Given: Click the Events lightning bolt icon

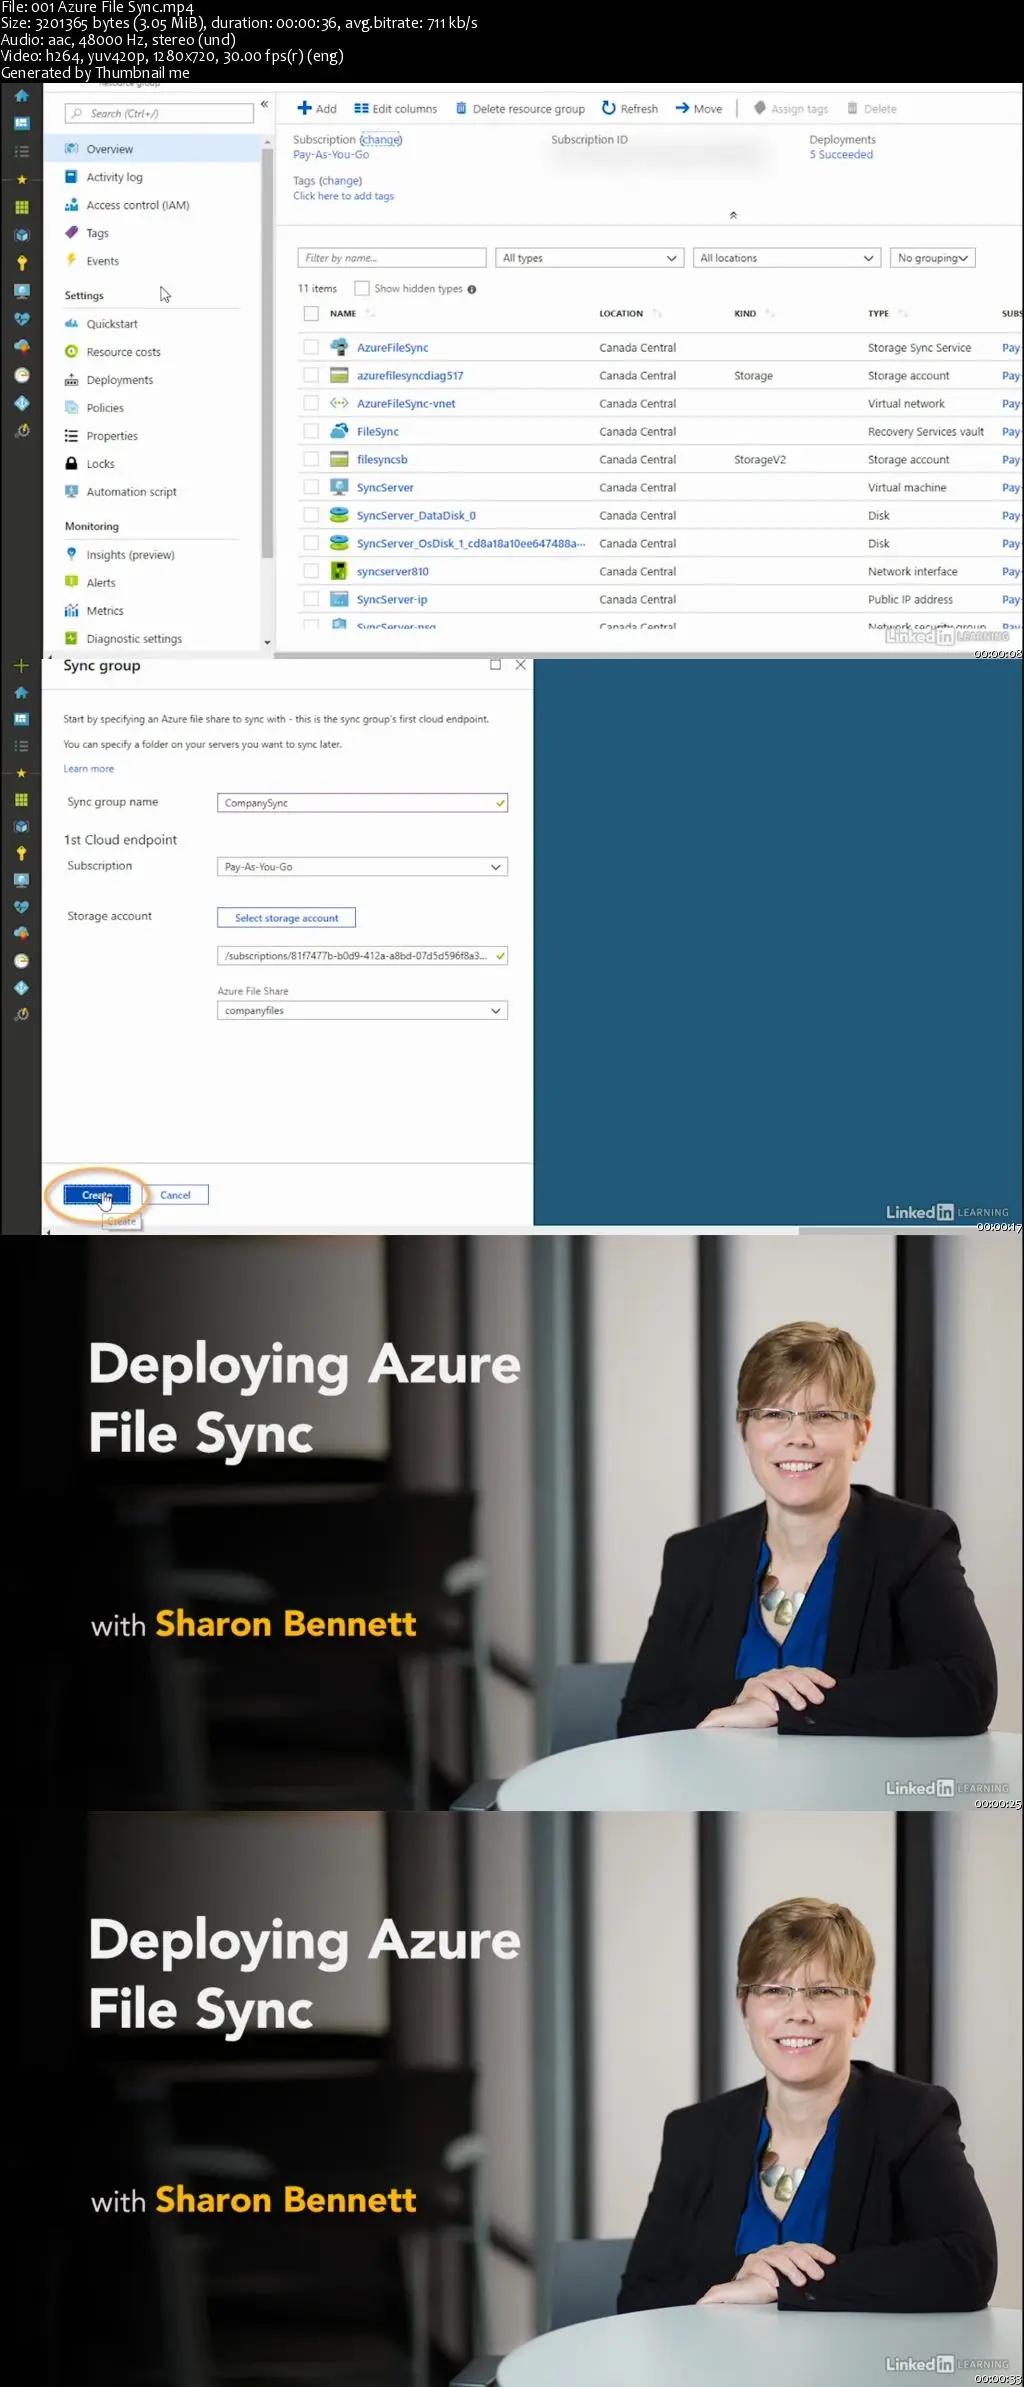Looking at the screenshot, I should coord(71,260).
